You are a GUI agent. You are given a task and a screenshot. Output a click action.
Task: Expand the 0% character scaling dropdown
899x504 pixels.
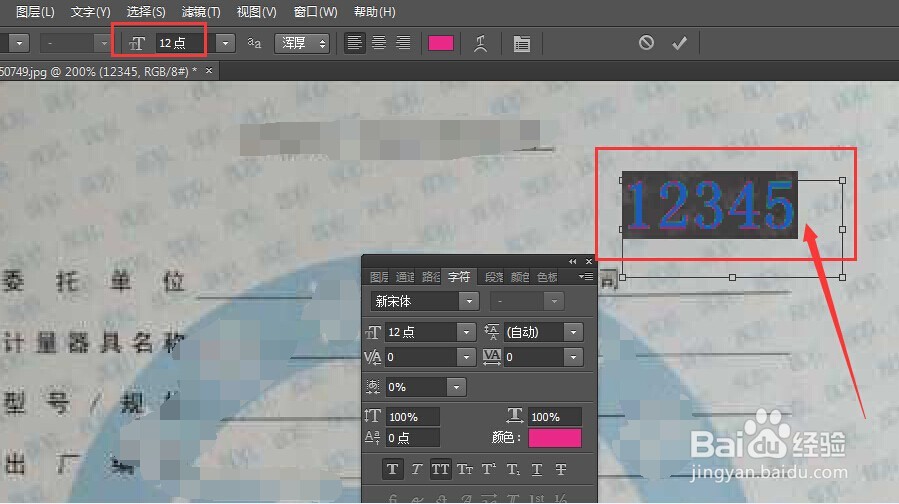(x=456, y=387)
